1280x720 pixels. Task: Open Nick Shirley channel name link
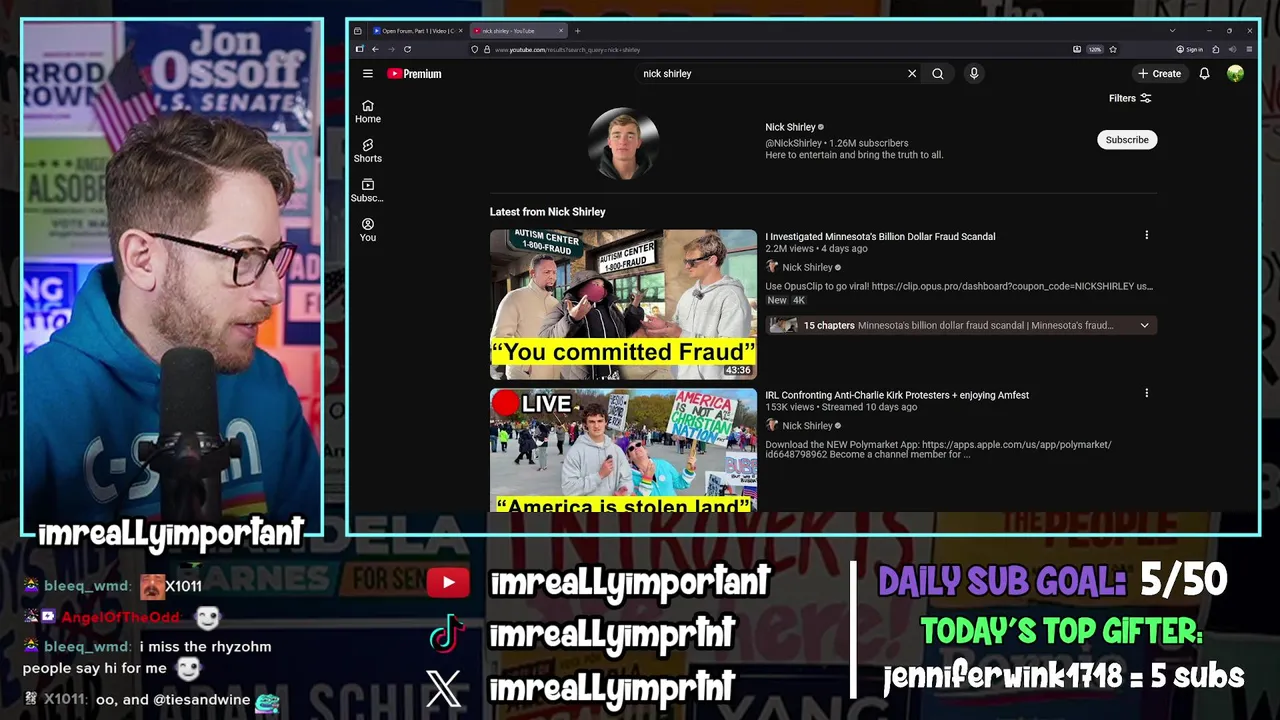[790, 127]
